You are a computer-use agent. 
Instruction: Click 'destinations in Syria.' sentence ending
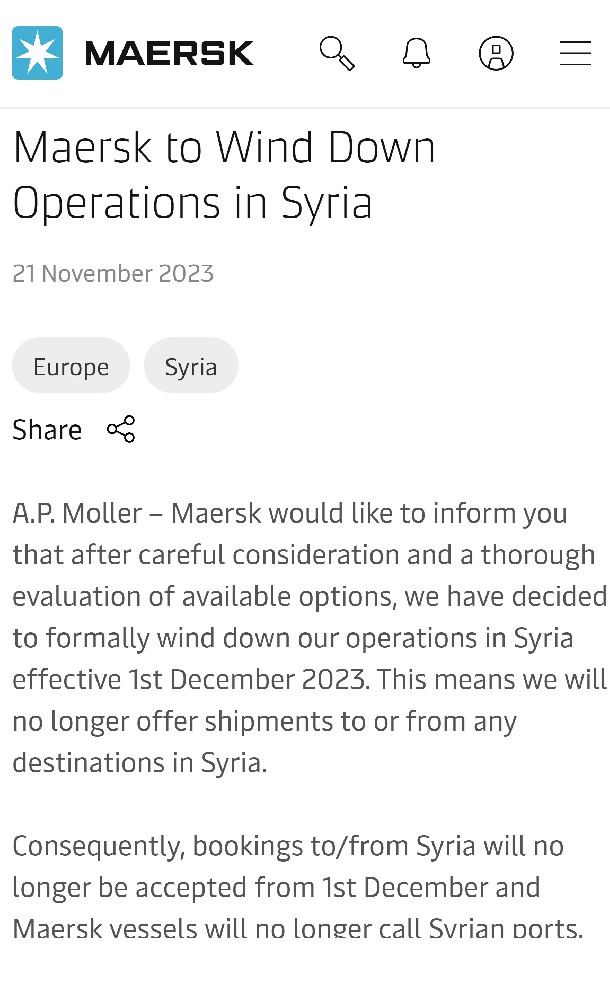139,761
